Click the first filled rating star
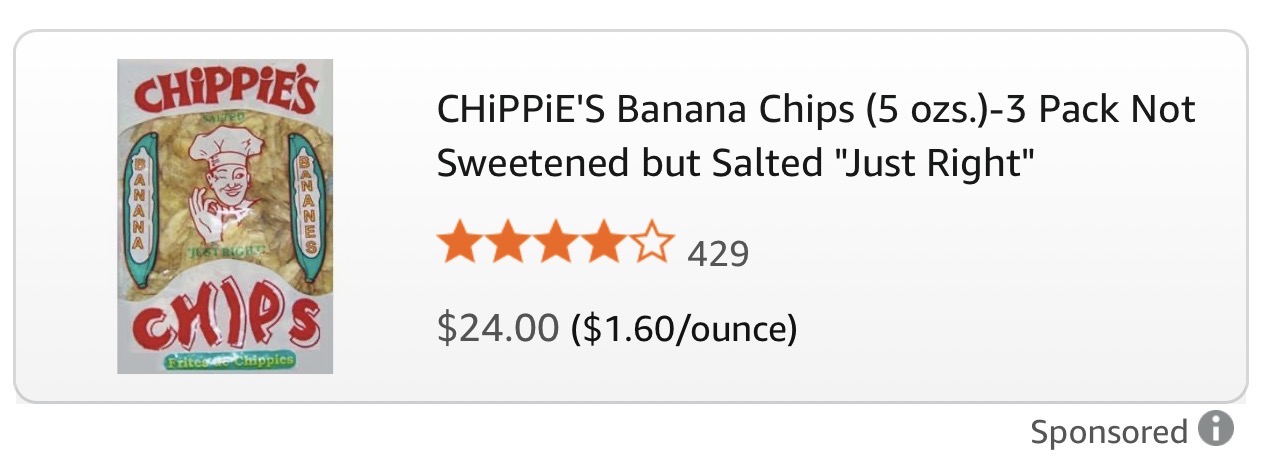Image resolution: width=1266 pixels, height=467 pixels. point(459,245)
